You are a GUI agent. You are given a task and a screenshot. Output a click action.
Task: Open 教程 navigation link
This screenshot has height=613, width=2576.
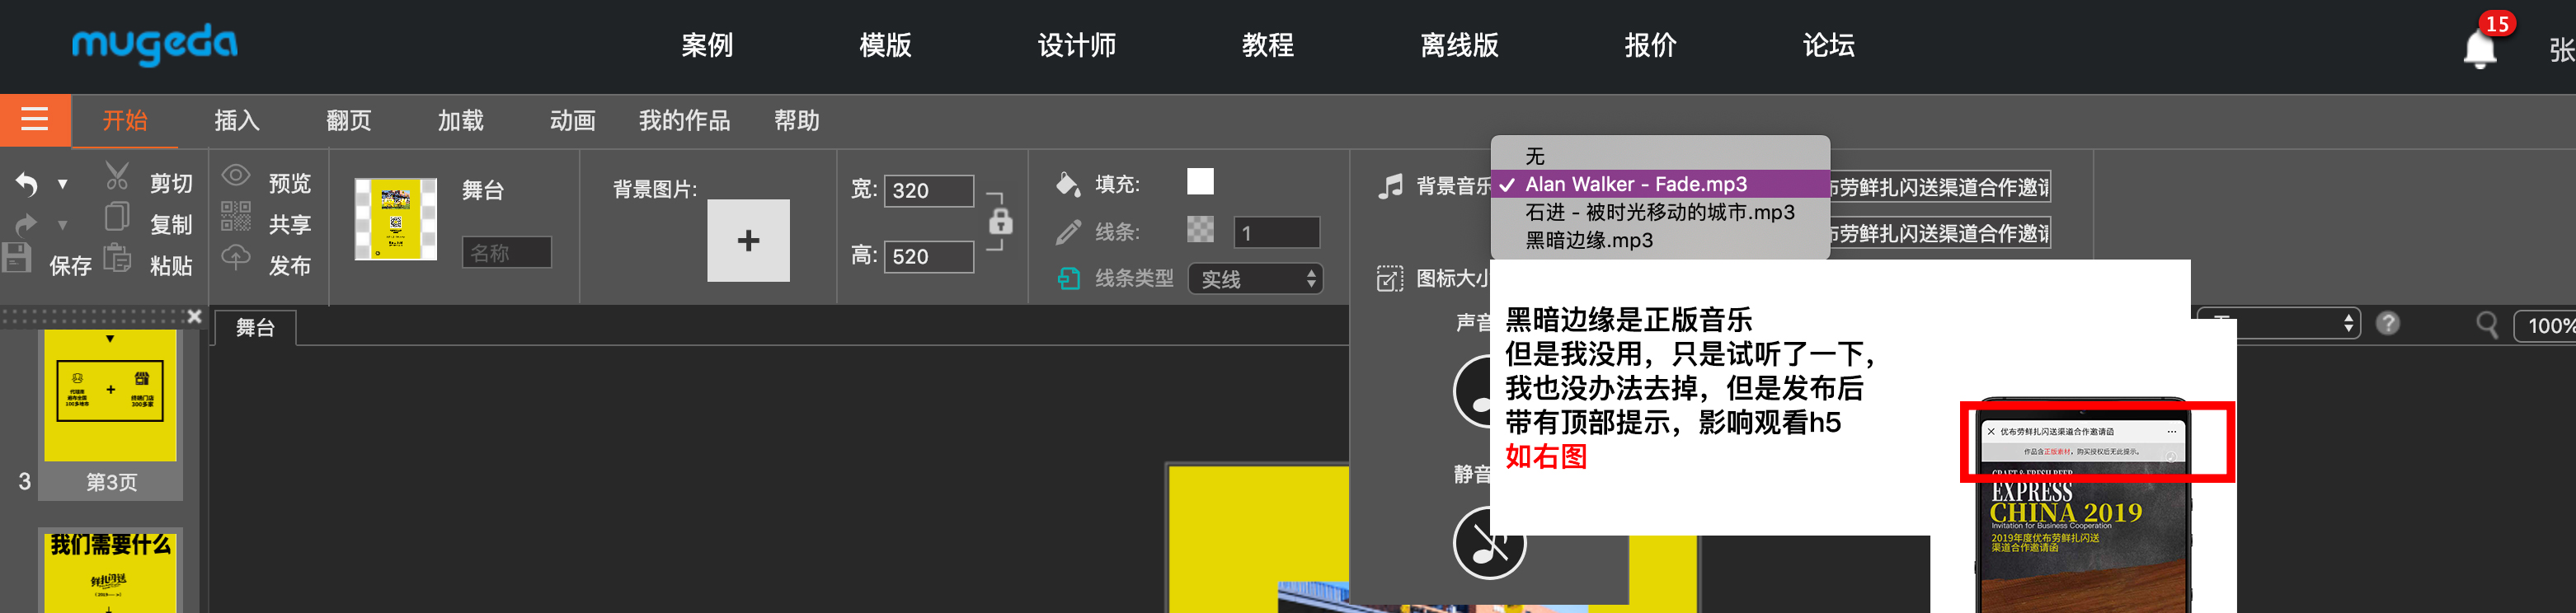click(1268, 45)
